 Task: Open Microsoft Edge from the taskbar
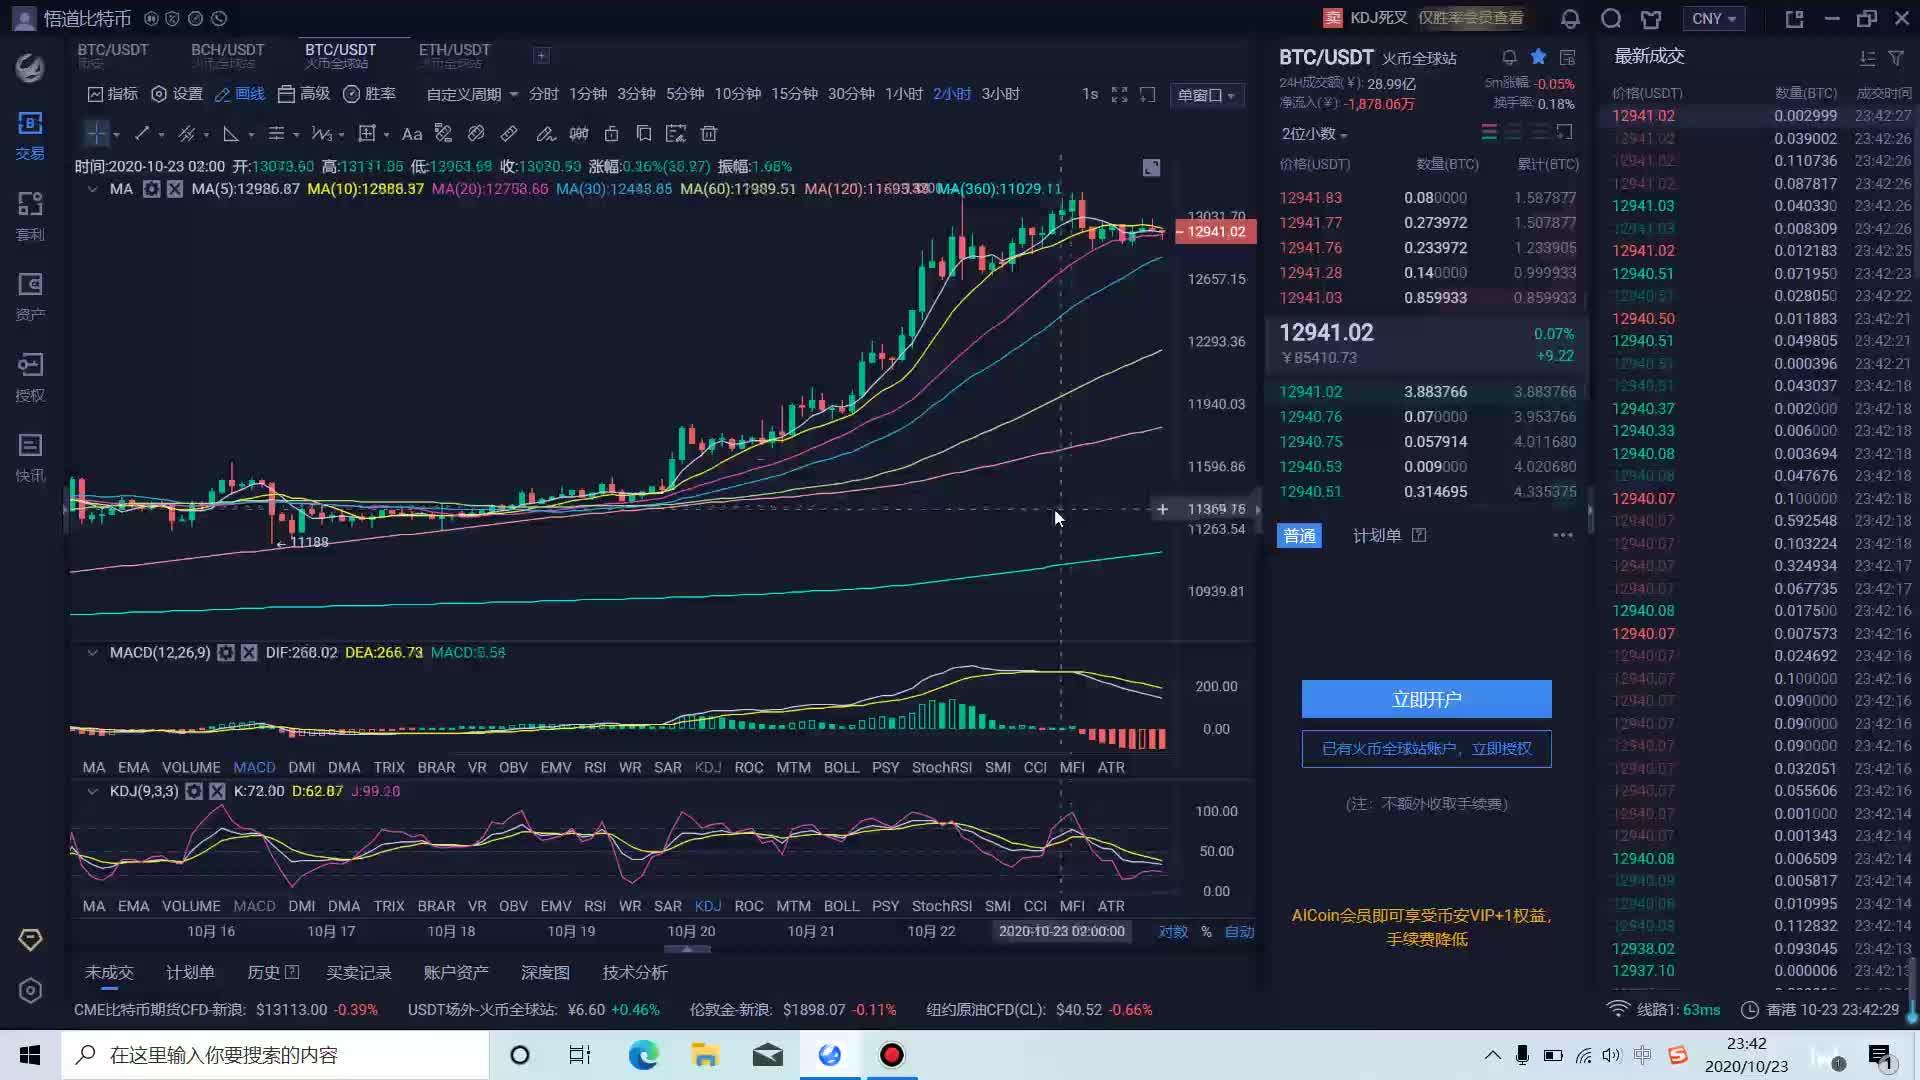[644, 1055]
